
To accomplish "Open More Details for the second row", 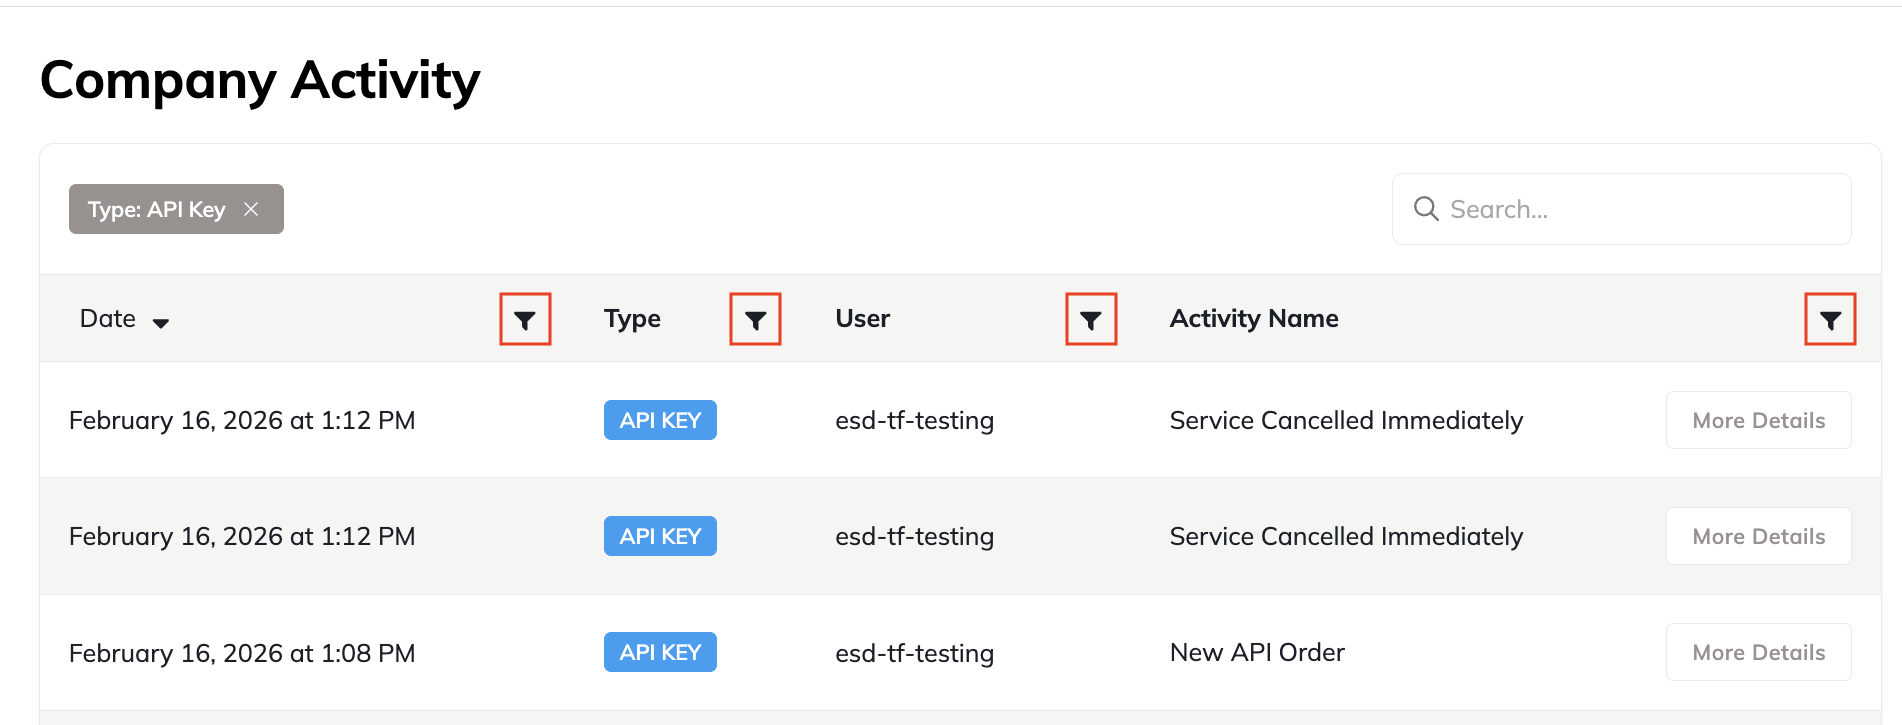I will pyautogui.click(x=1757, y=536).
